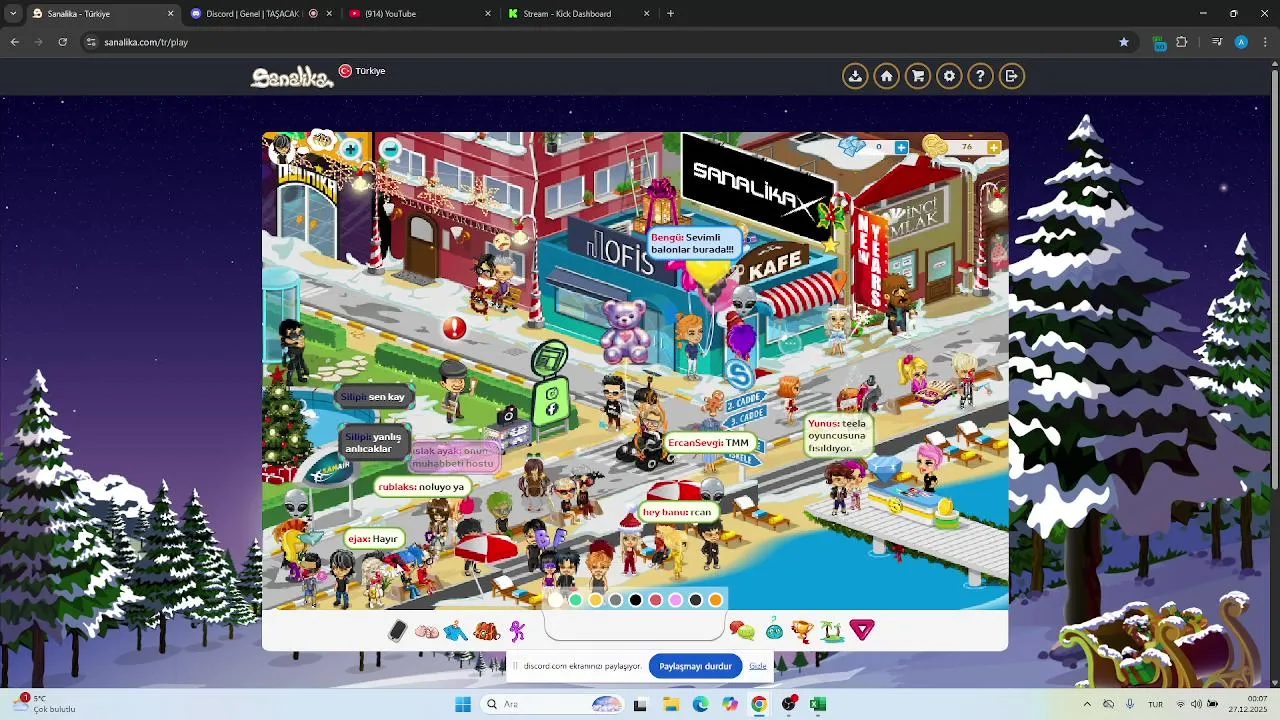Click the taskbar search box
1280x720 pixels.
coord(552,704)
